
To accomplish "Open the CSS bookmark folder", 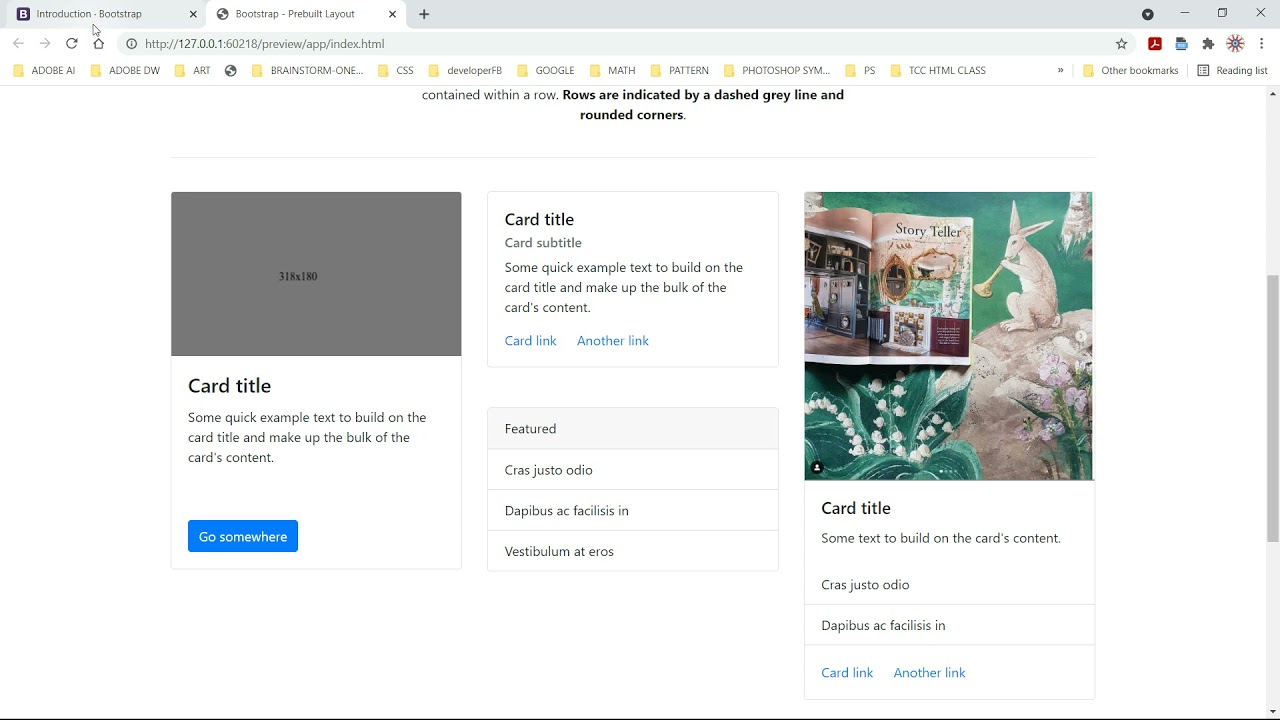I will tap(396, 71).
